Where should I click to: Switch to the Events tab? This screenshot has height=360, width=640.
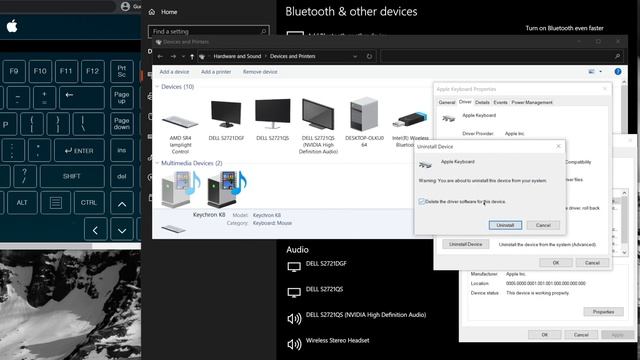coord(500,102)
